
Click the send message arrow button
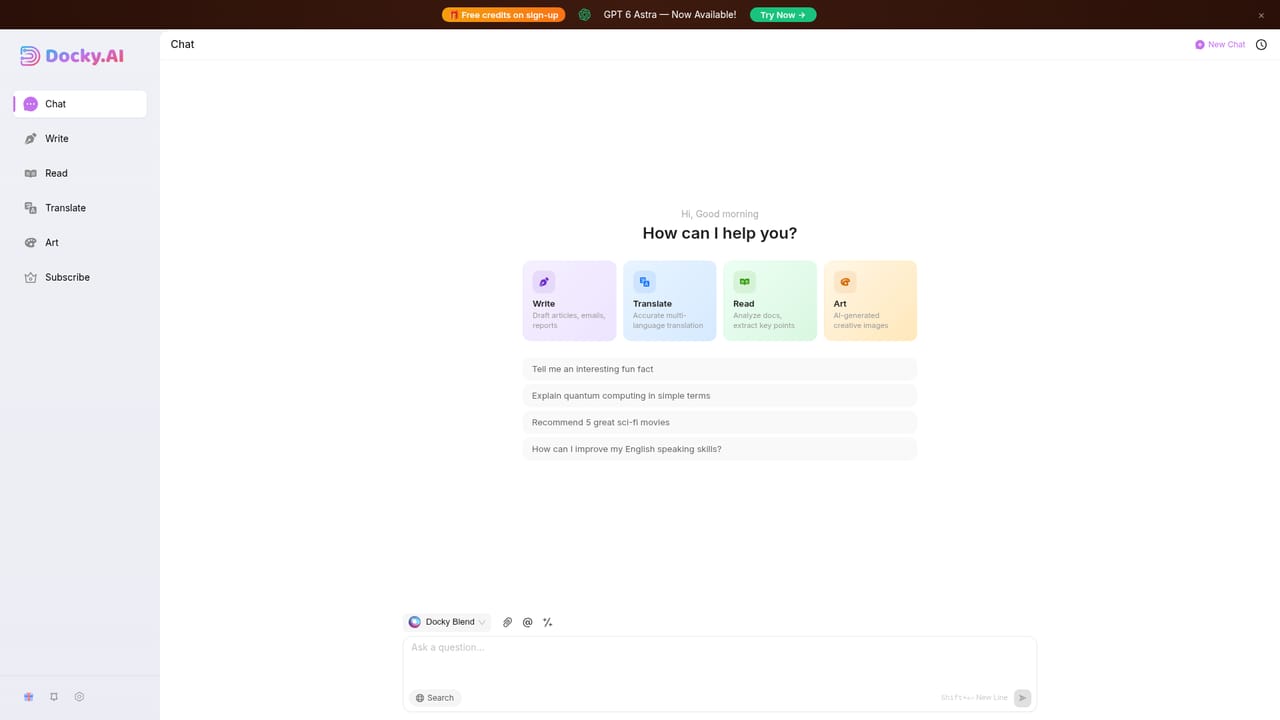1022,698
